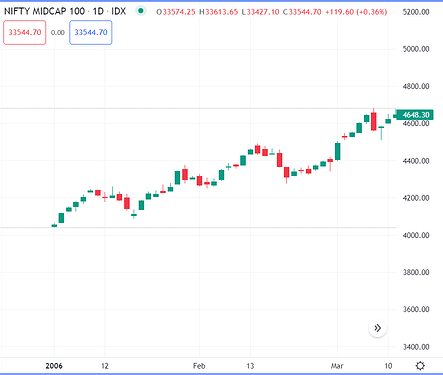Click the 3800.00 price axis label
This screenshot has width=443, height=375.
(x=416, y=272)
